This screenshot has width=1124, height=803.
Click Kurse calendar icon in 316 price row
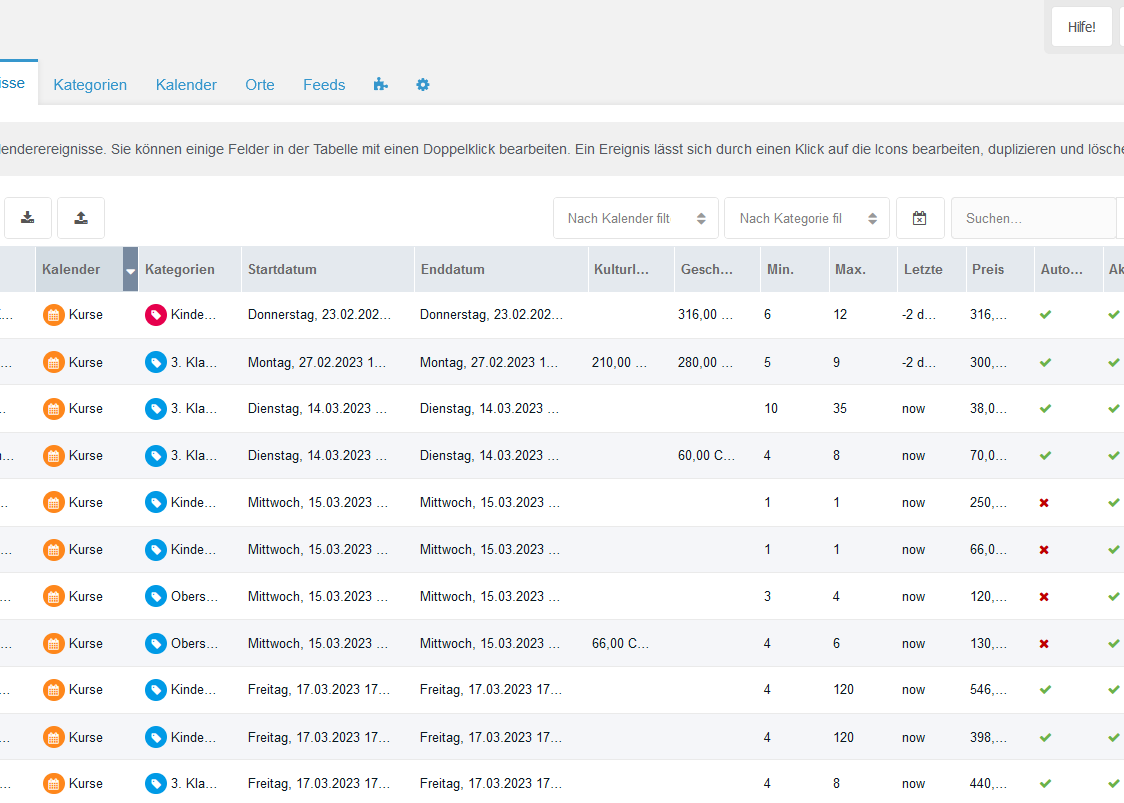pos(54,315)
